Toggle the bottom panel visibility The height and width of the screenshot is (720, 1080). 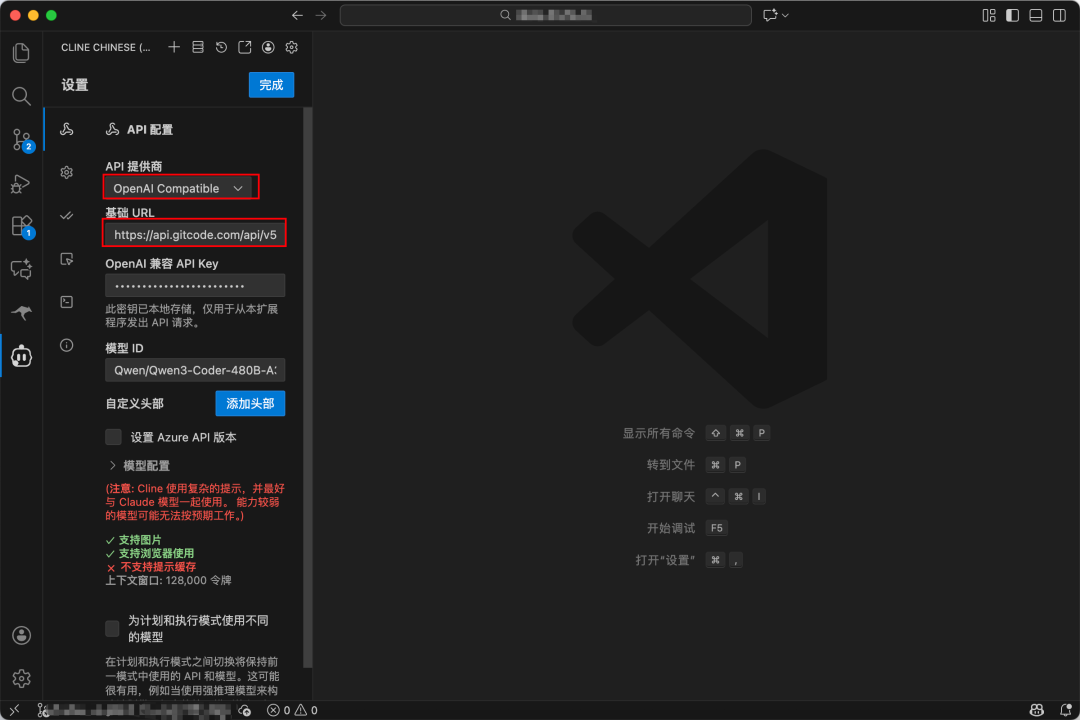coord(1036,15)
